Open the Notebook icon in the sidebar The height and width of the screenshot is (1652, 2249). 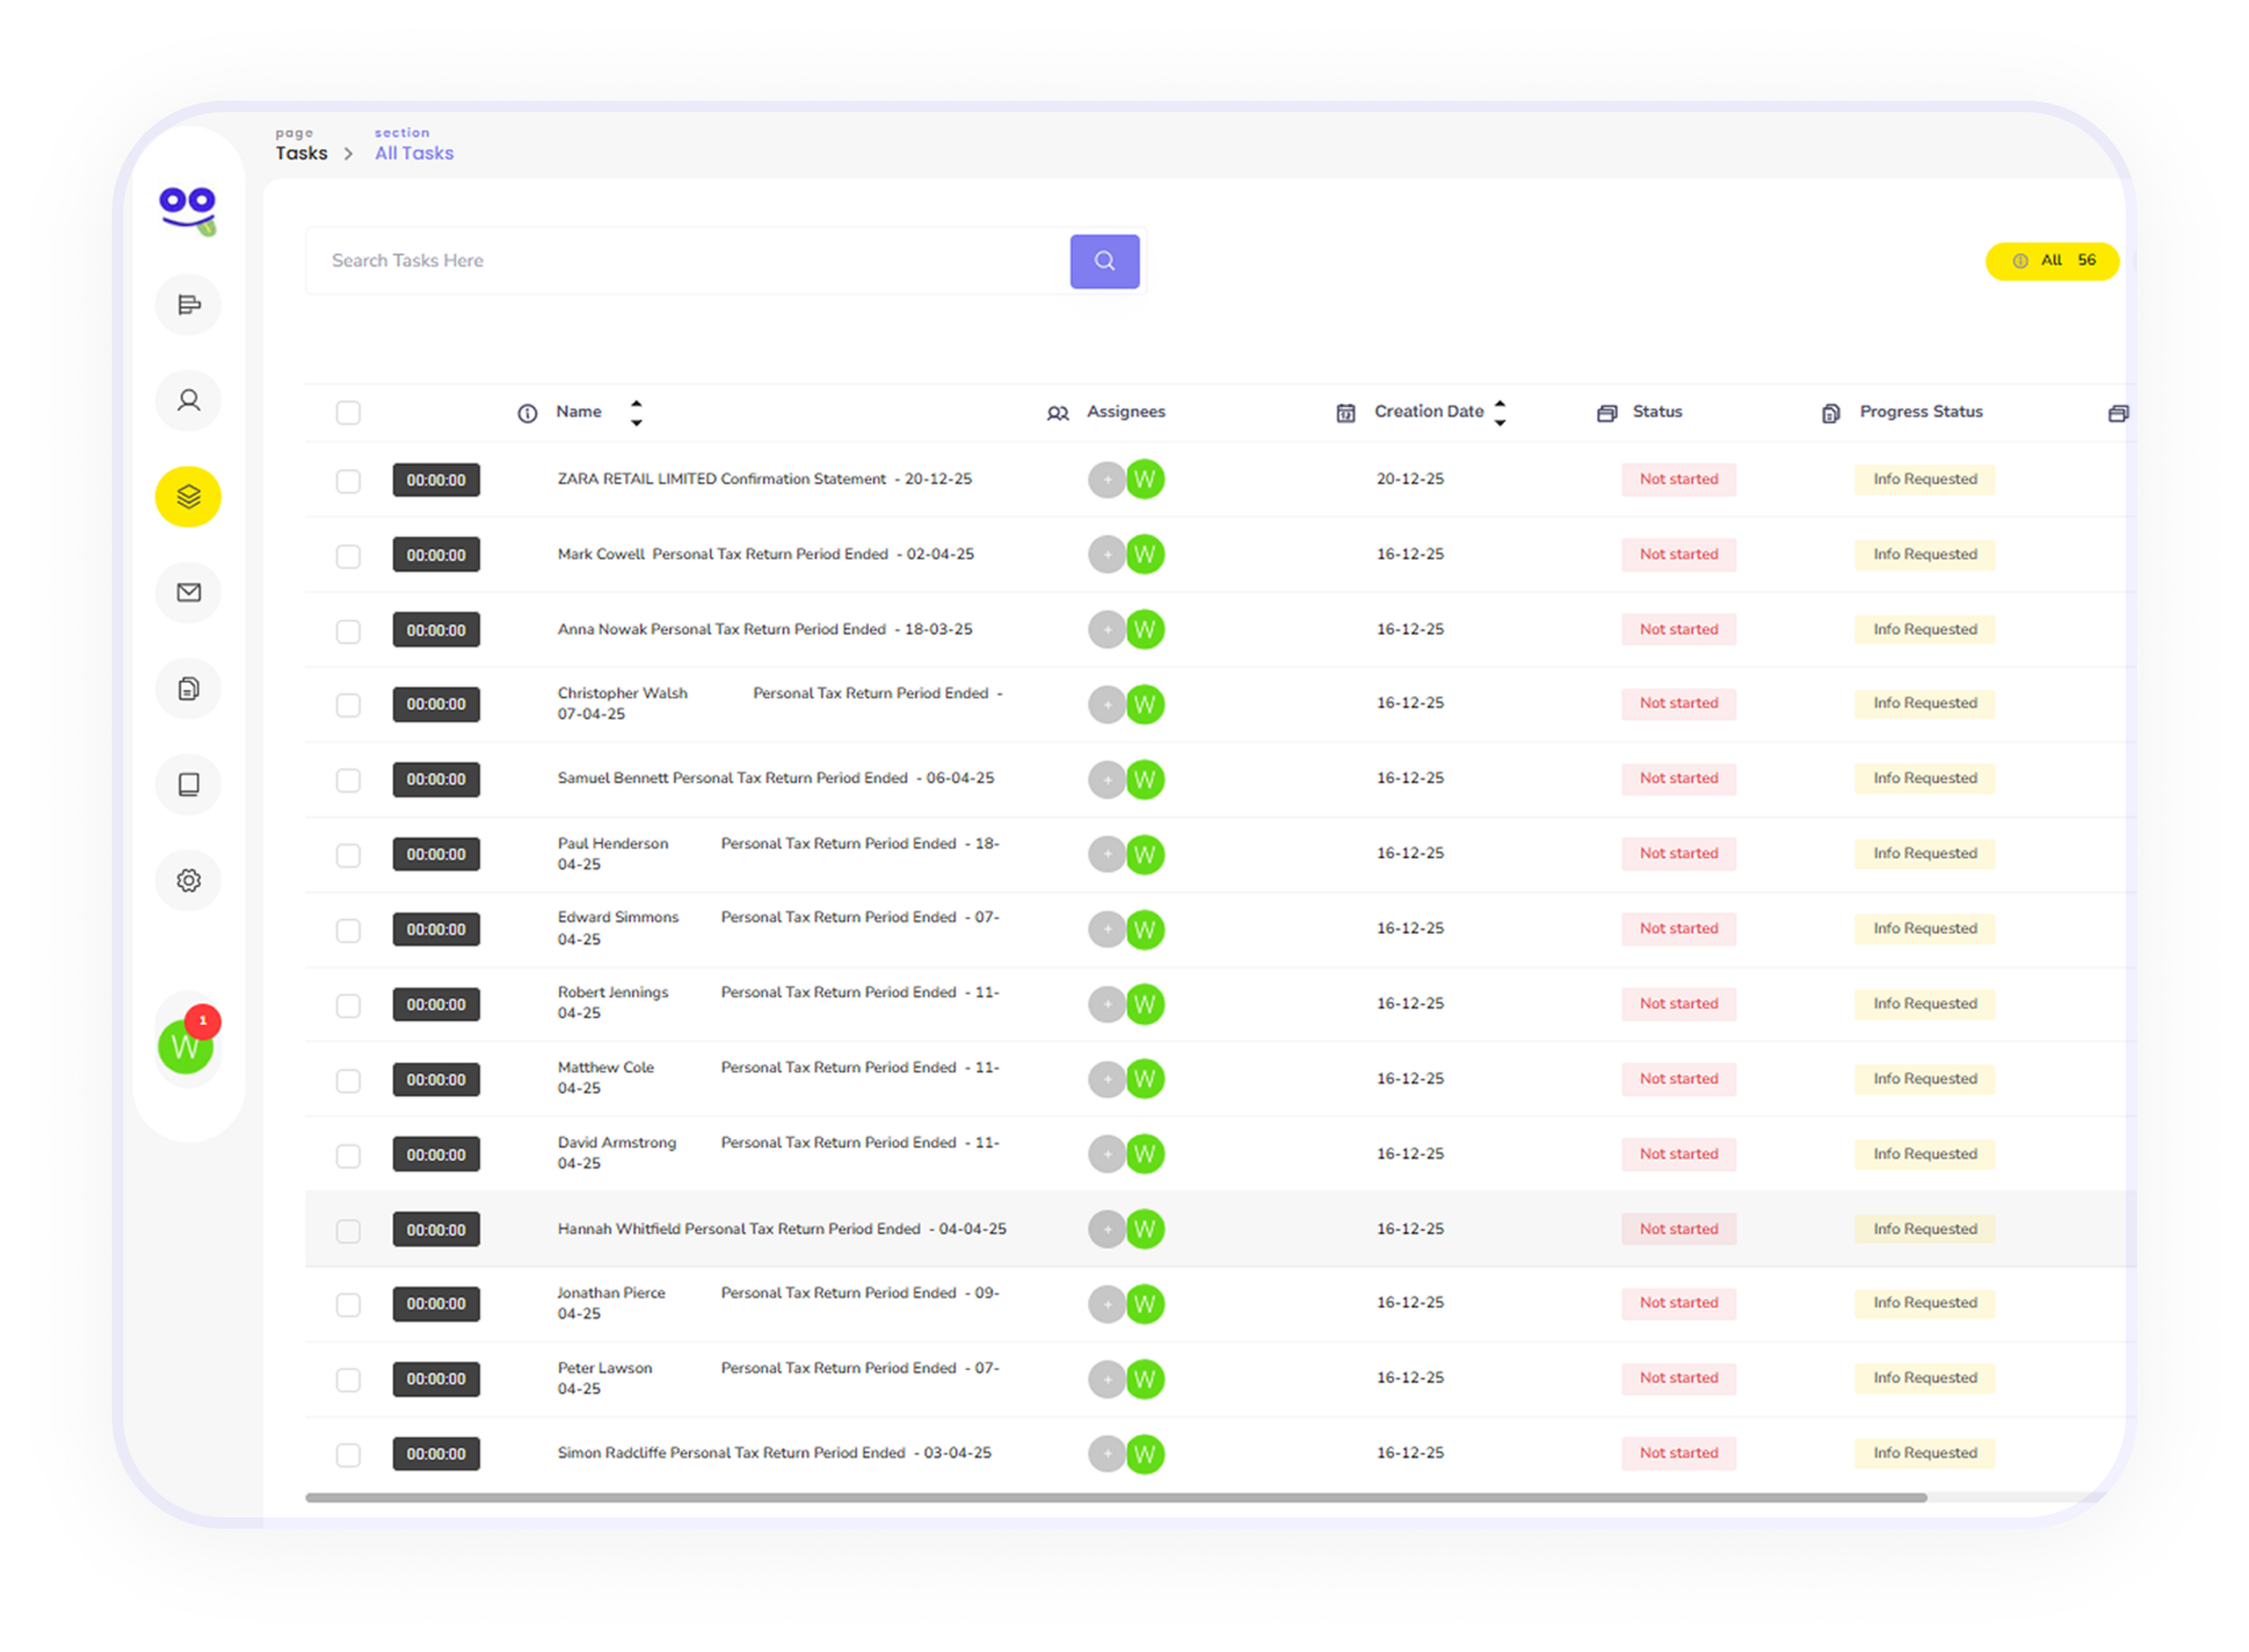(x=188, y=784)
